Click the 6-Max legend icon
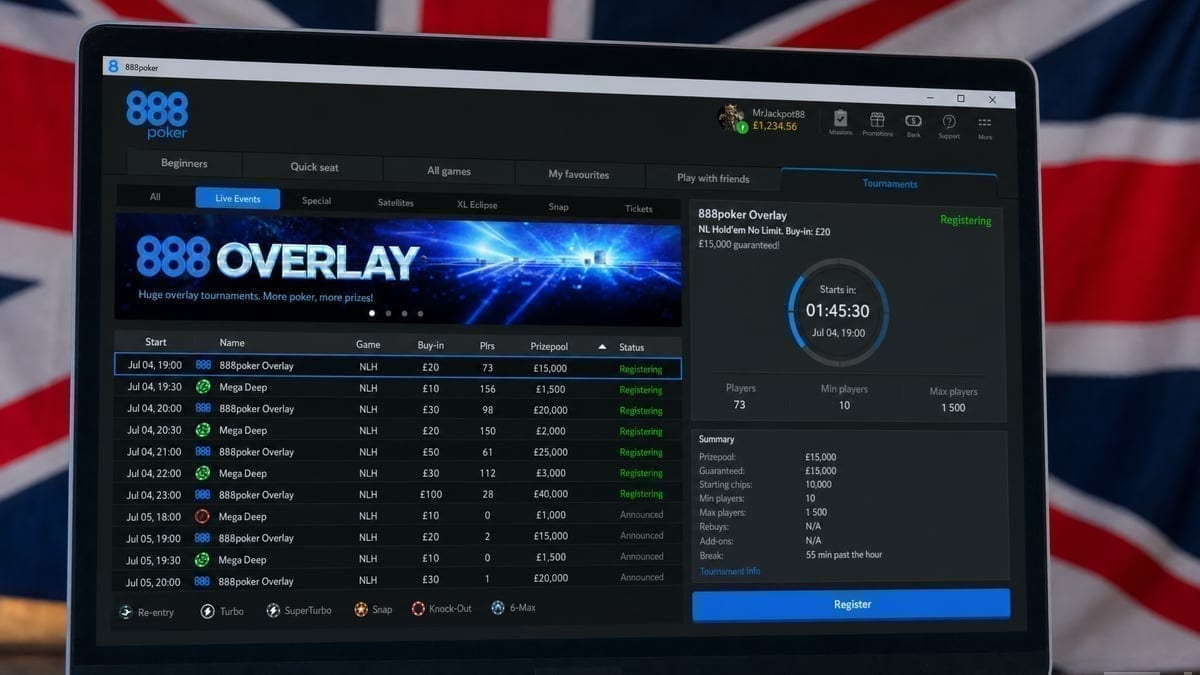This screenshot has width=1200, height=675. pos(497,607)
